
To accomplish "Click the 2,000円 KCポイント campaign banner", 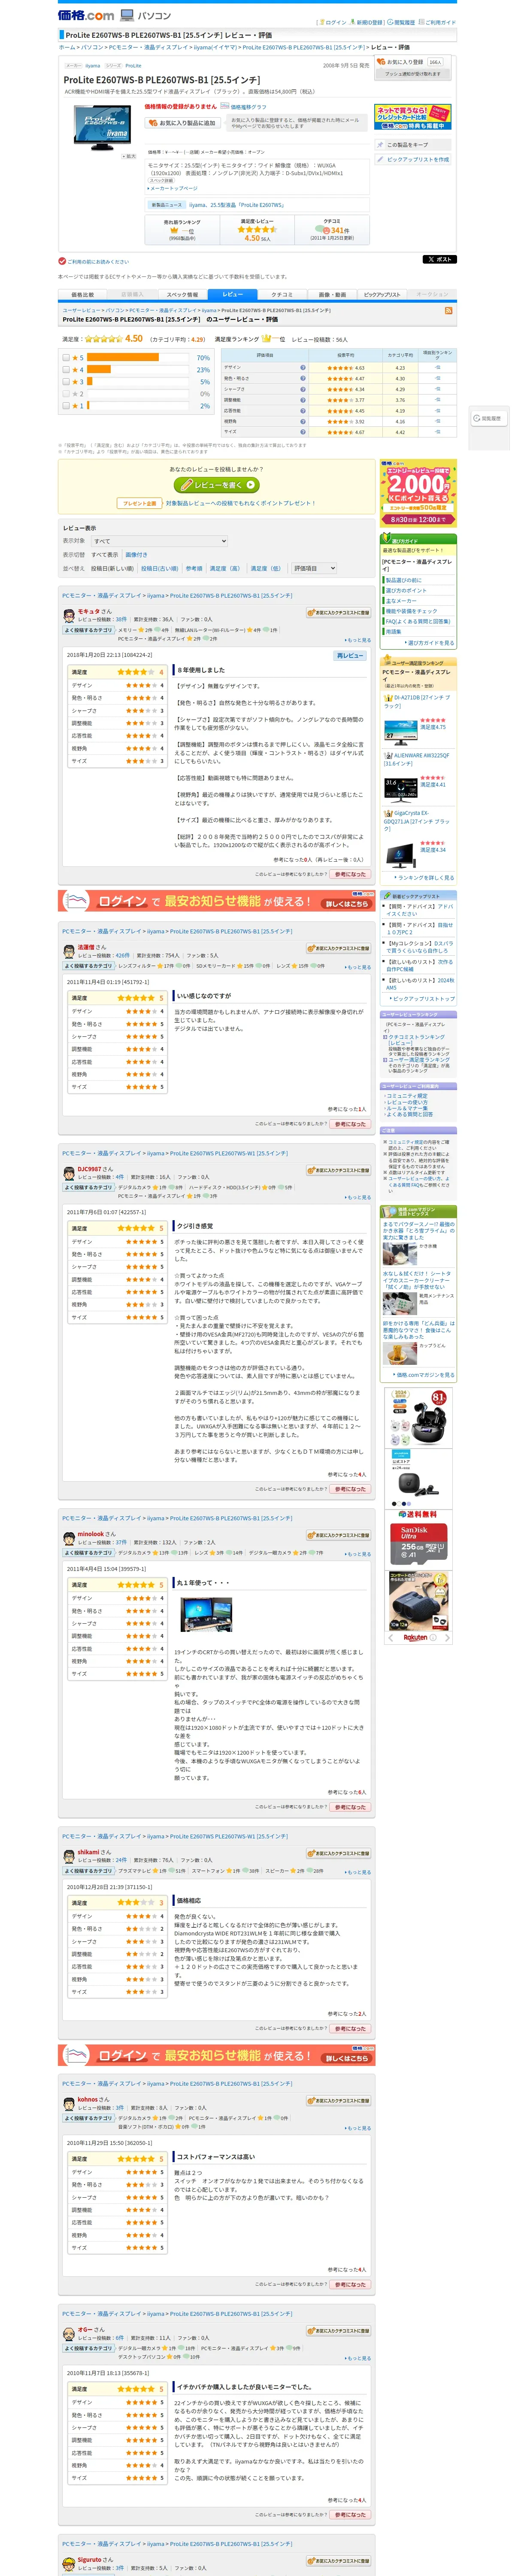I will (x=418, y=493).
